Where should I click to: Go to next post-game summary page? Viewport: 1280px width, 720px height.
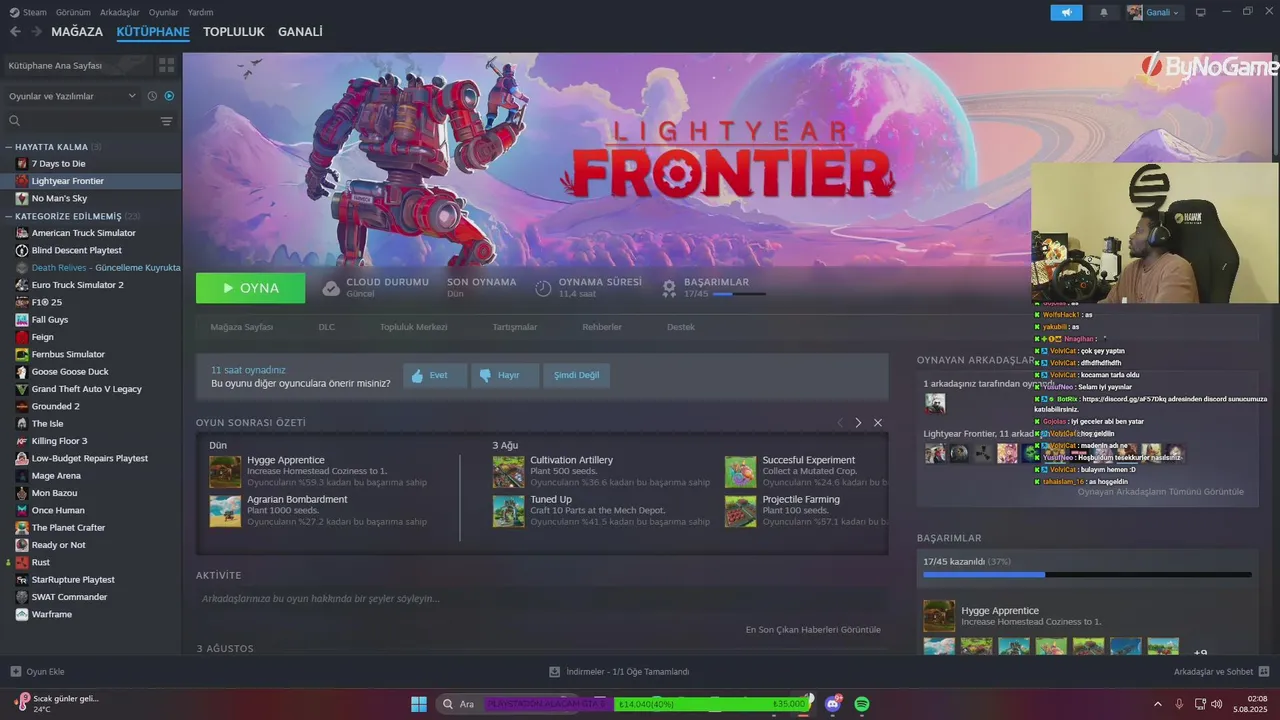click(x=858, y=423)
